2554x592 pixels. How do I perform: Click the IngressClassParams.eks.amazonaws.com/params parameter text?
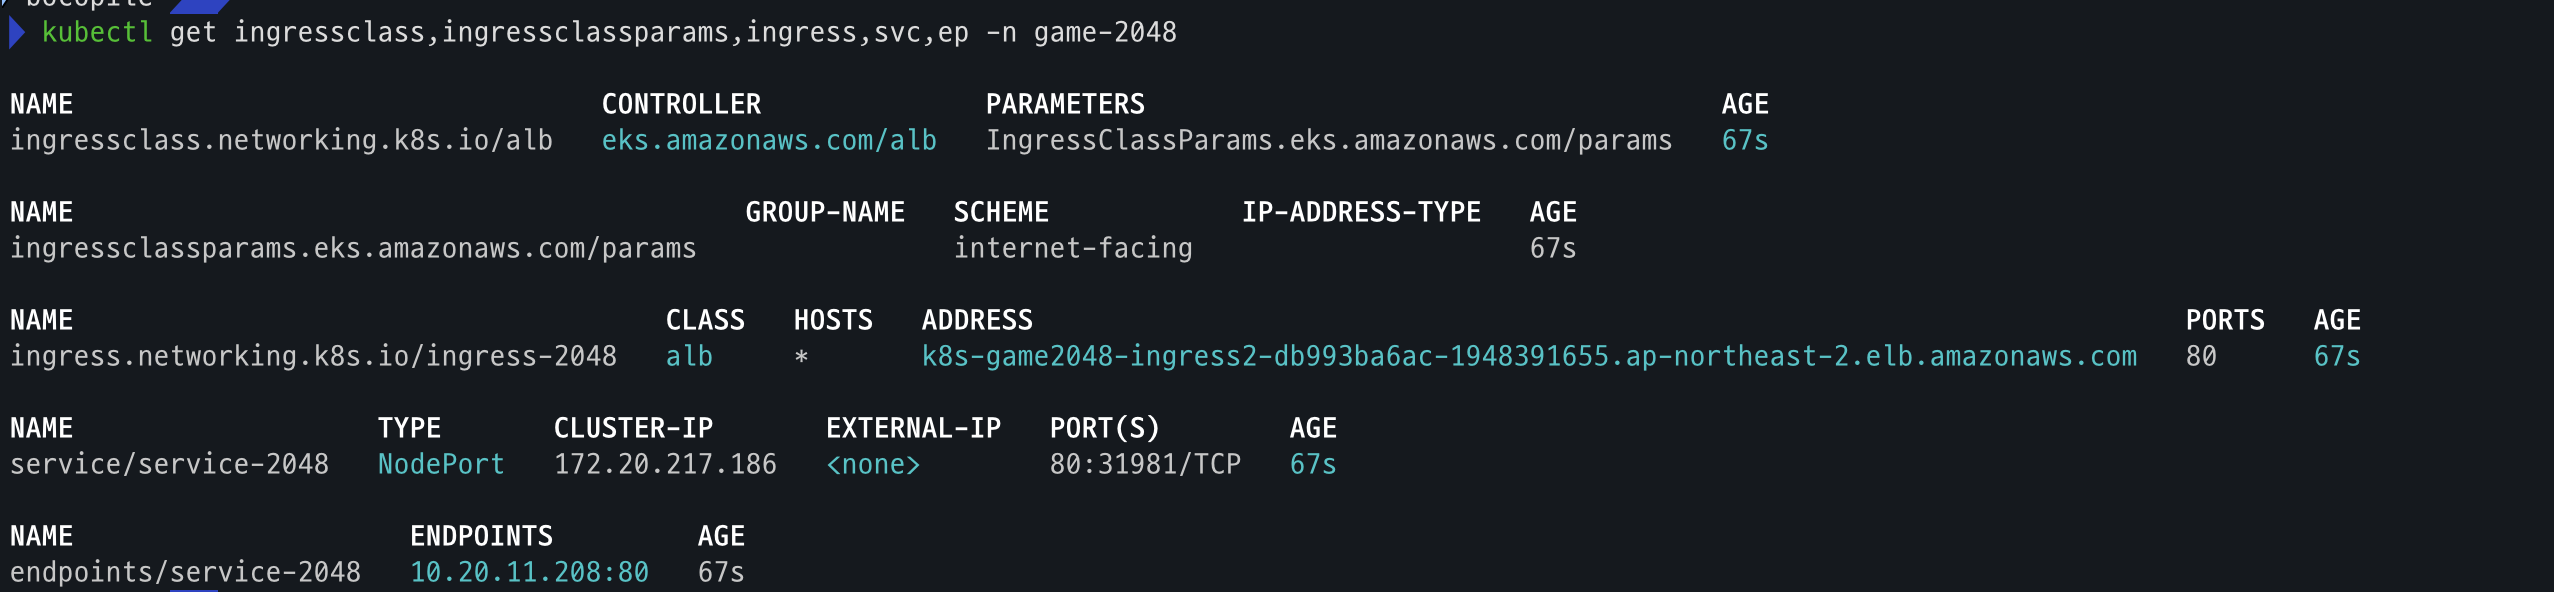[1329, 141]
